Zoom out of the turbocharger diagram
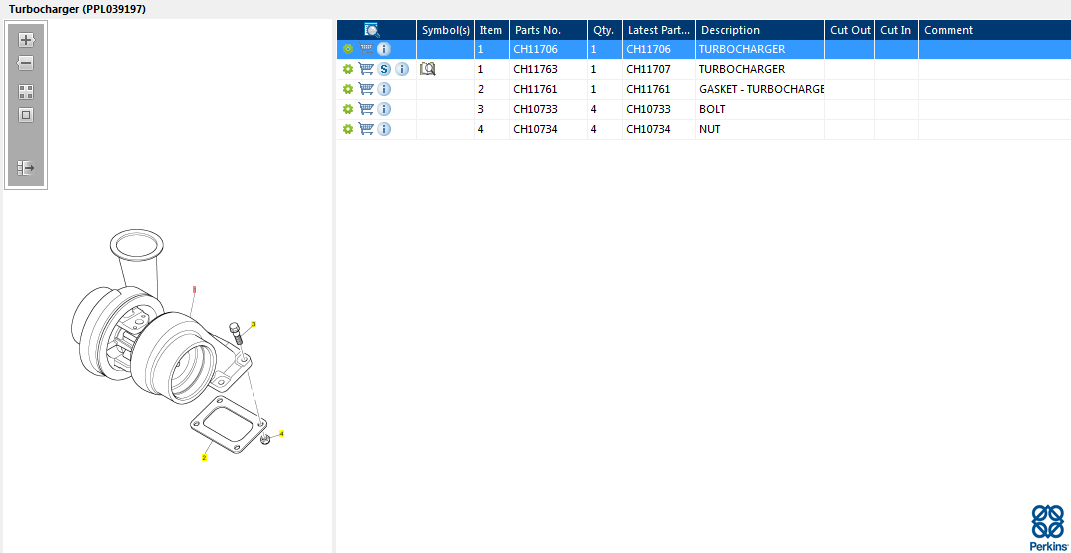The width and height of the screenshot is (1071, 553). (26, 63)
